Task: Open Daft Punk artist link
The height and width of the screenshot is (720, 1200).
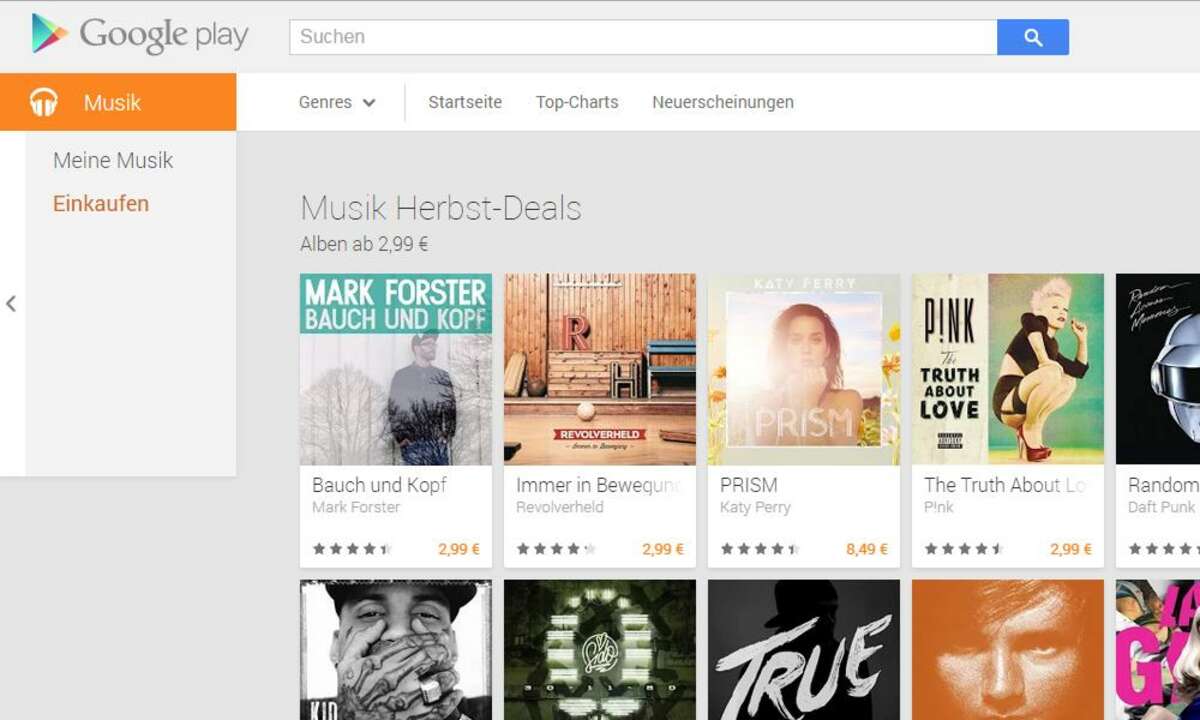Action: 1162,507
